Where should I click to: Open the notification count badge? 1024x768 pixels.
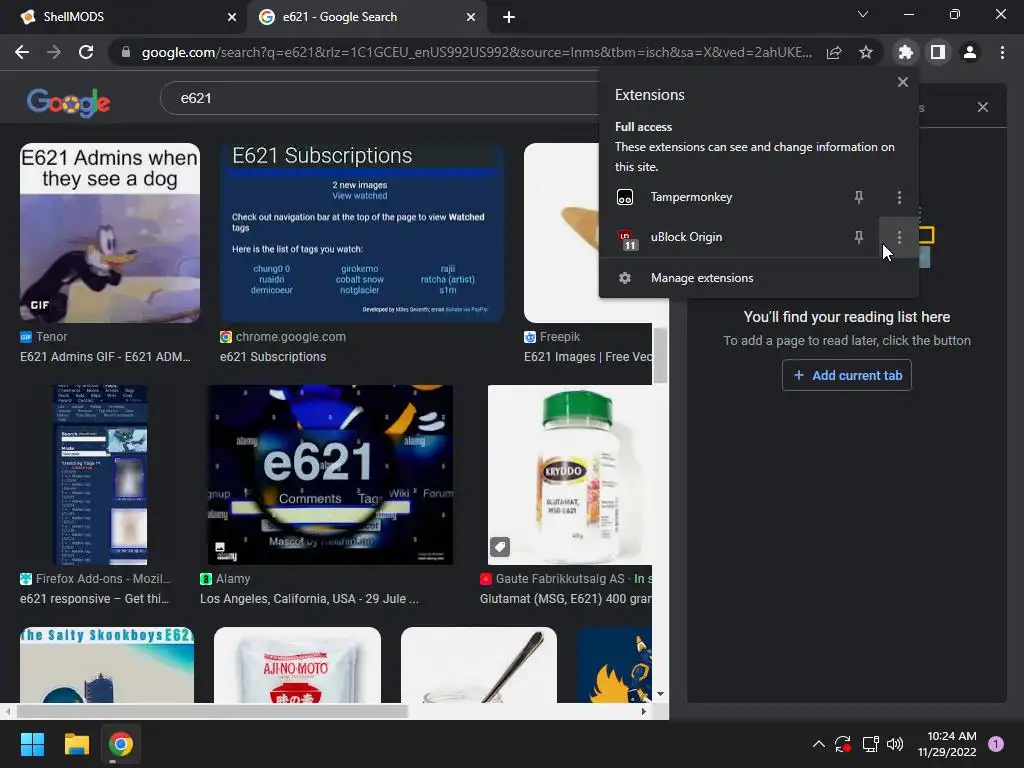(x=996, y=744)
